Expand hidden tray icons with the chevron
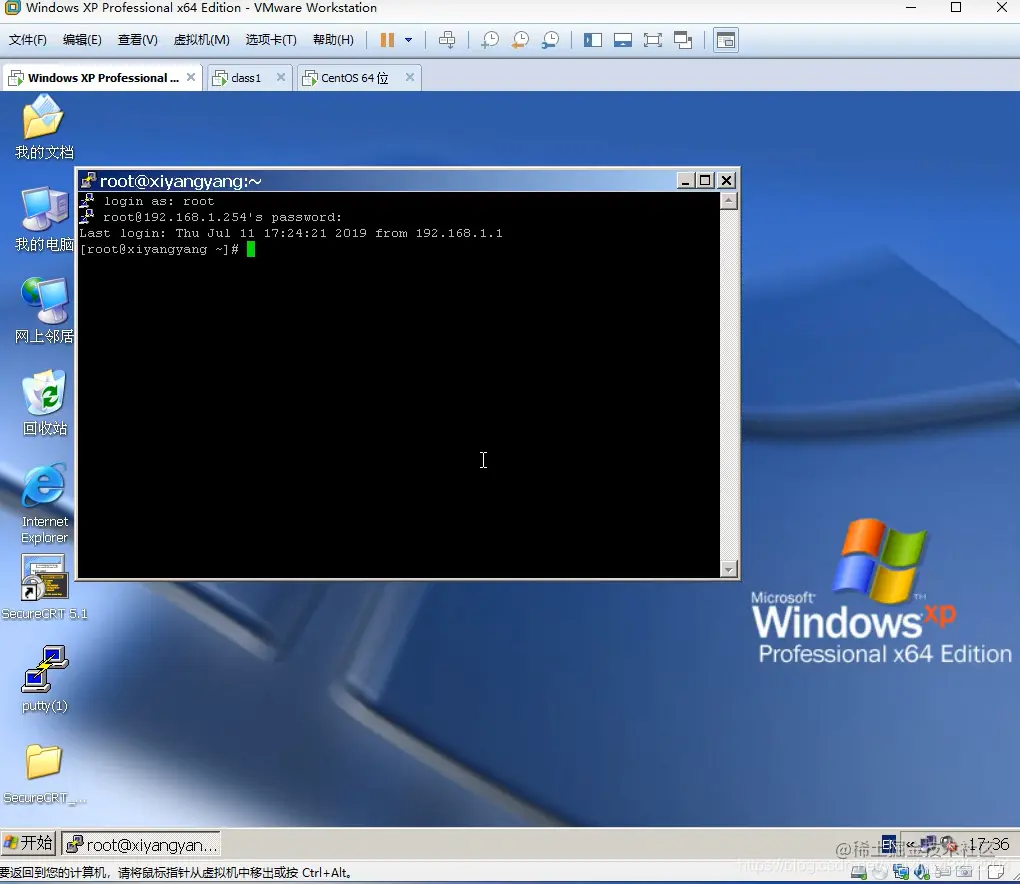The height and width of the screenshot is (884, 1020). (911, 845)
